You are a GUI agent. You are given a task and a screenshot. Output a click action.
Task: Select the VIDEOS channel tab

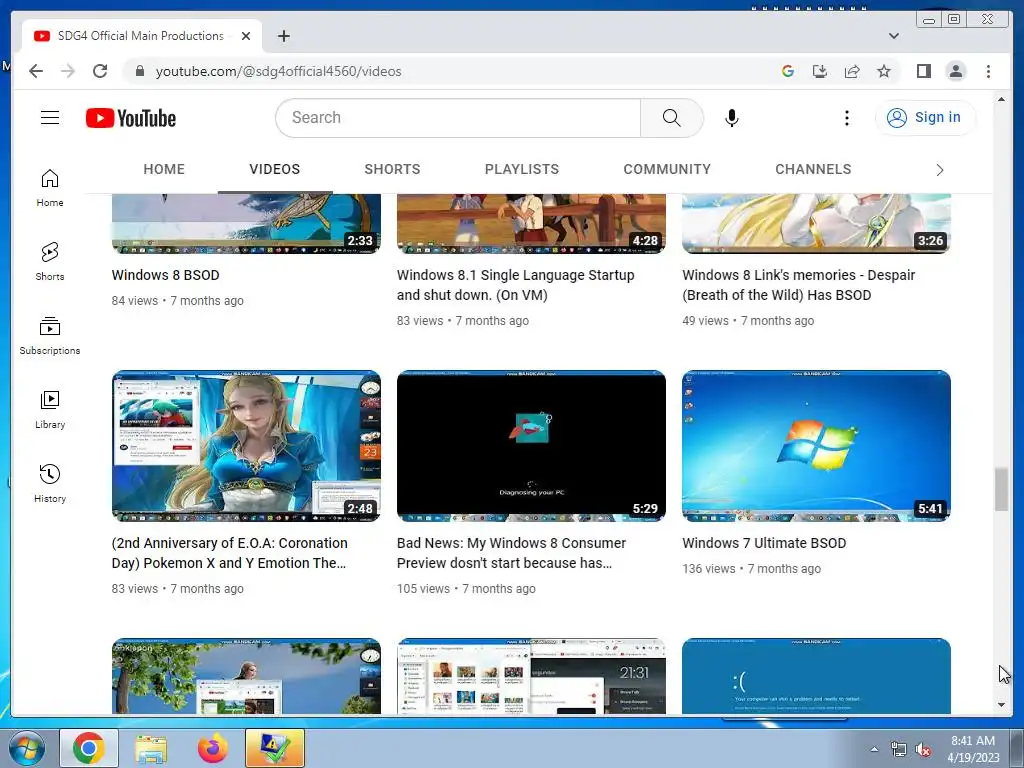coord(274,169)
